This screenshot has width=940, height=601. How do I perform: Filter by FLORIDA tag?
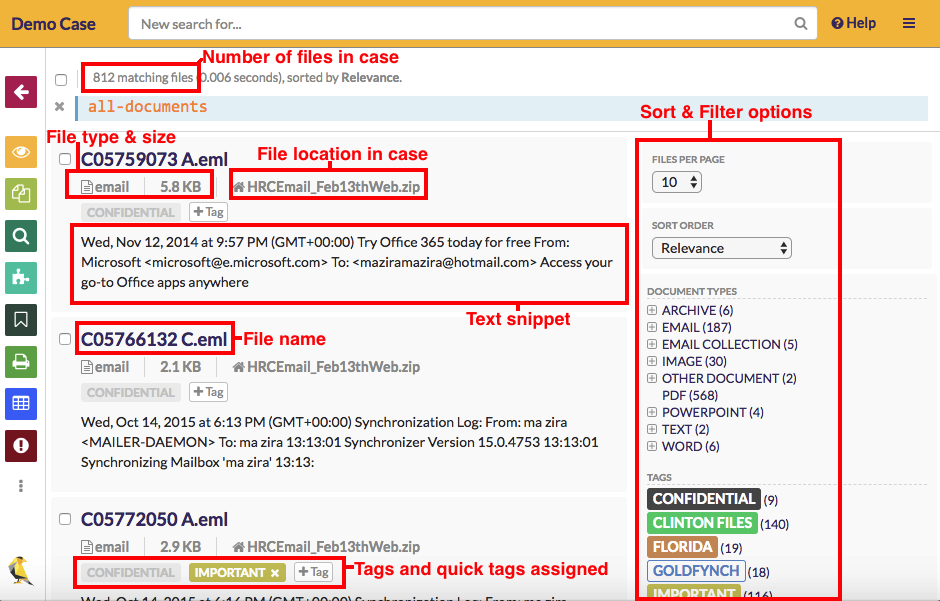682,547
